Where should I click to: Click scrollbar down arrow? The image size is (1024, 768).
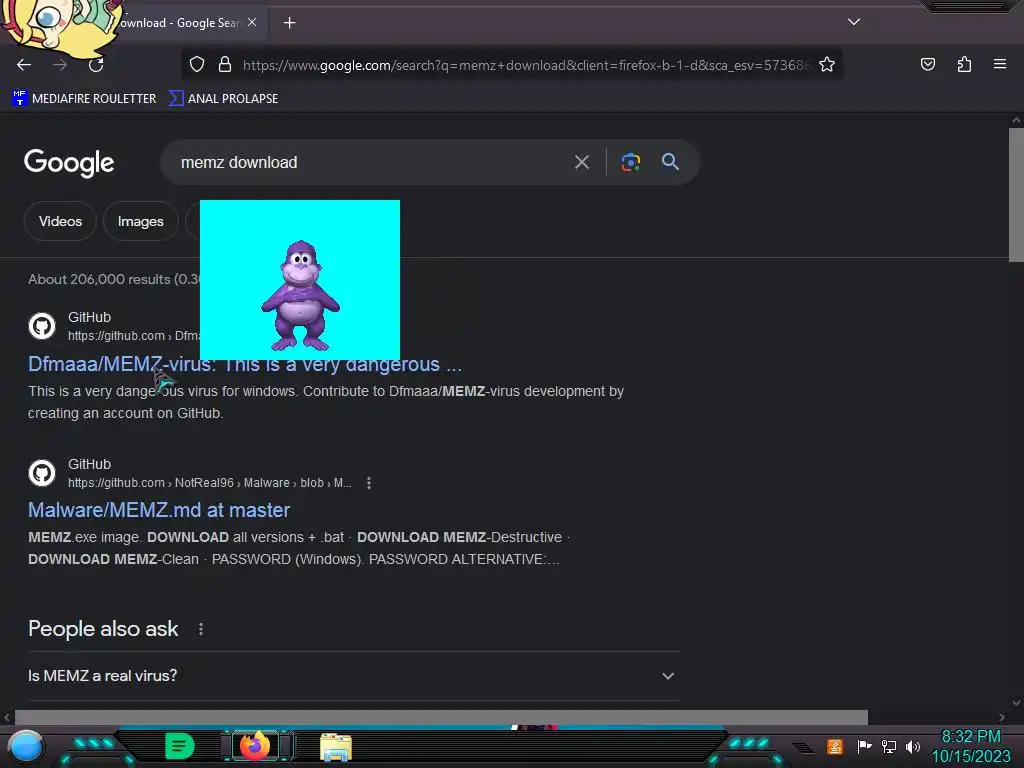pos(1016,703)
